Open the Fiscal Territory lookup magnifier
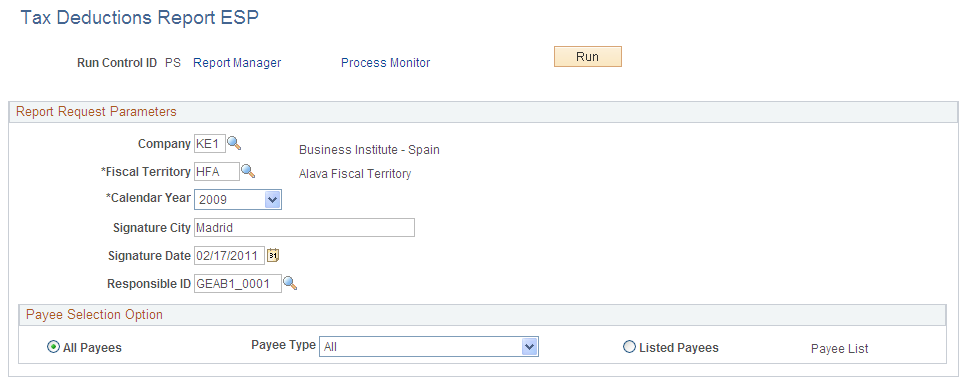 [248, 172]
